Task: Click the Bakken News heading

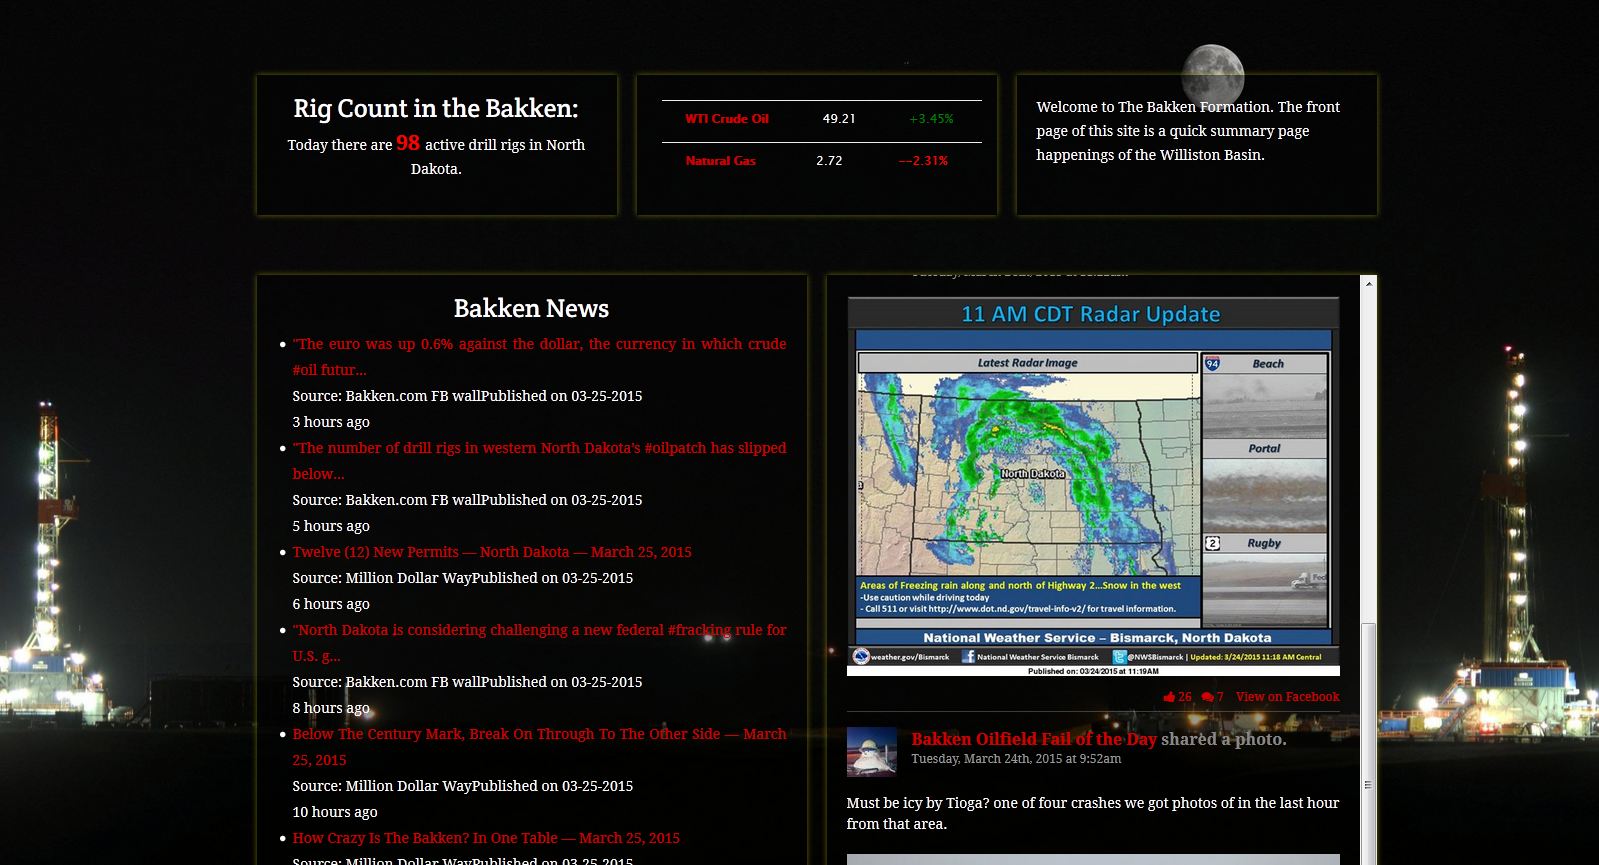Action: [531, 308]
